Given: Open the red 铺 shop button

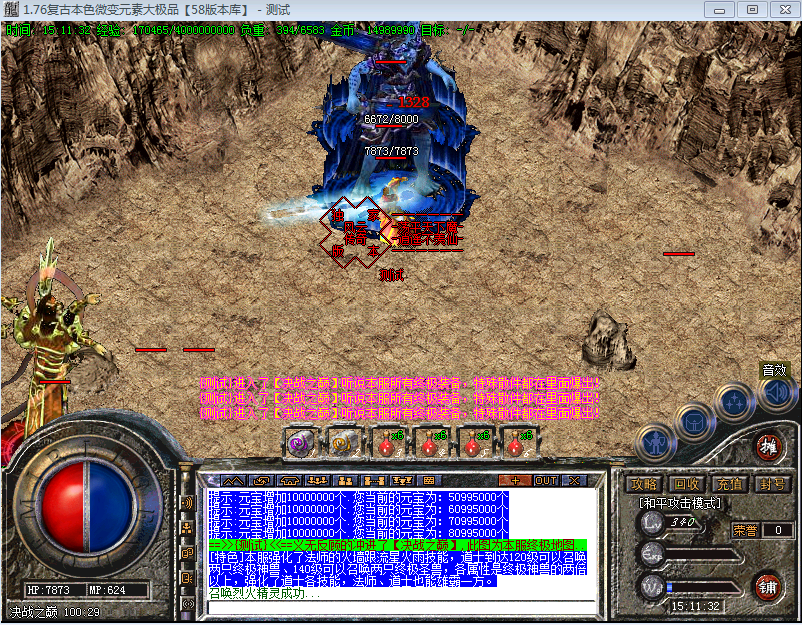Looking at the screenshot, I should coord(768,587).
